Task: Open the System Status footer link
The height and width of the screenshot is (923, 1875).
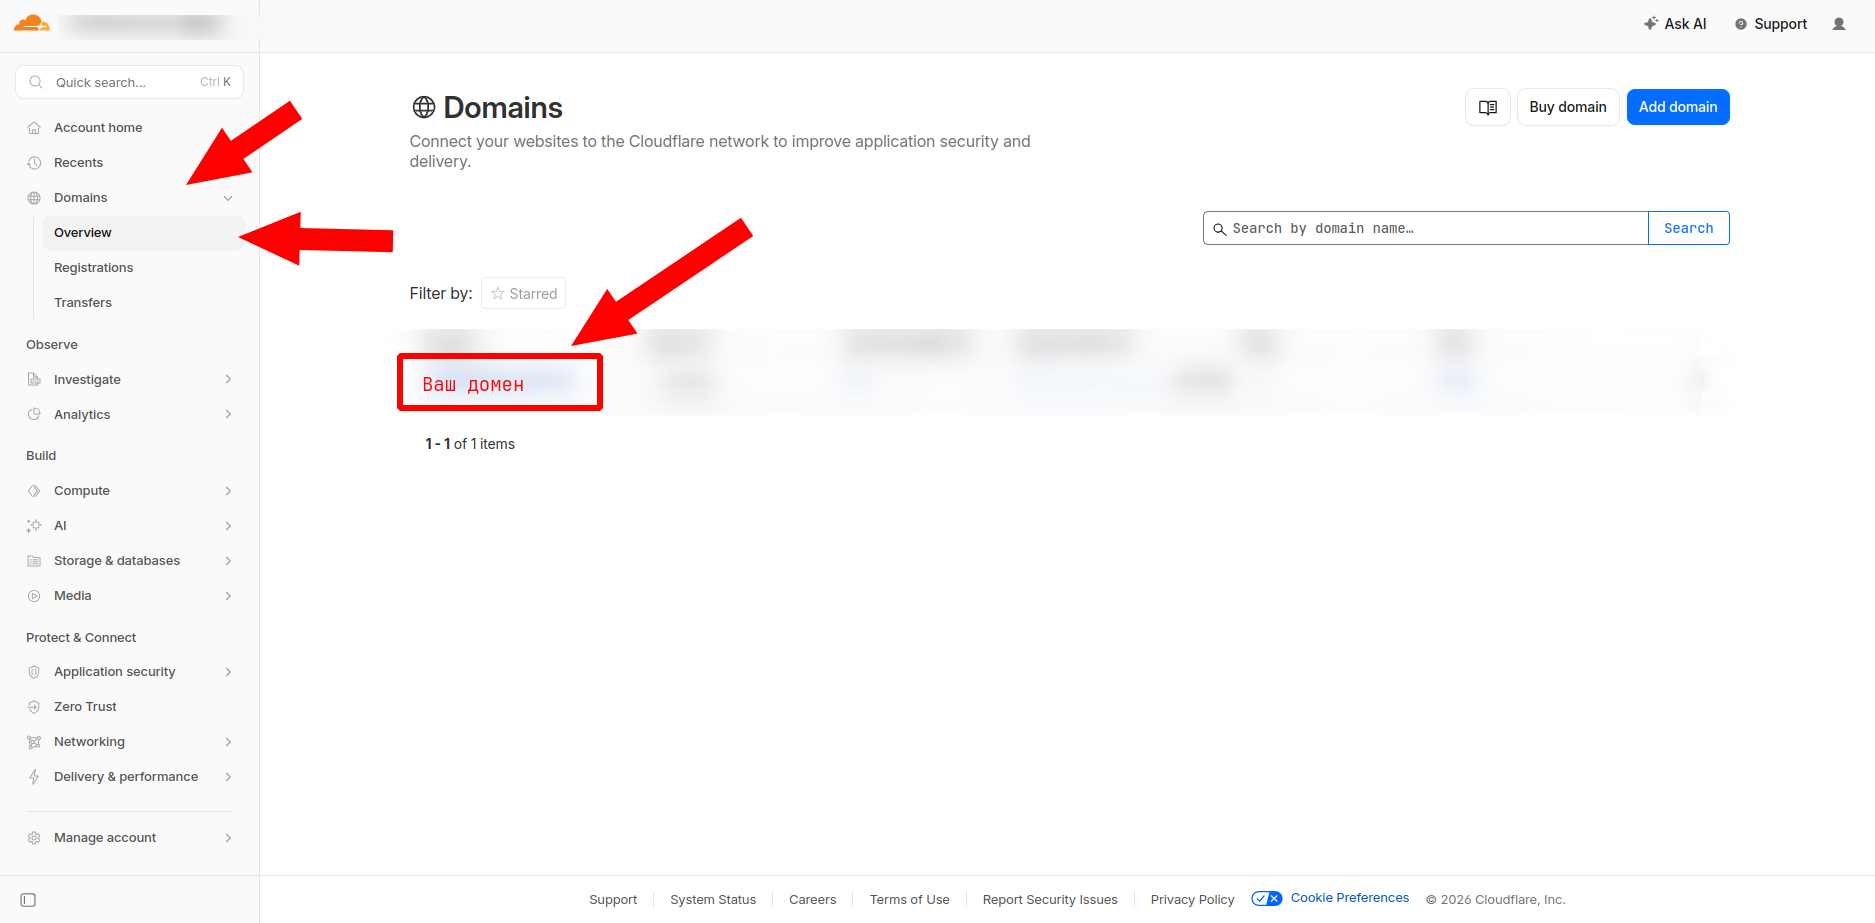Action: coord(713,900)
